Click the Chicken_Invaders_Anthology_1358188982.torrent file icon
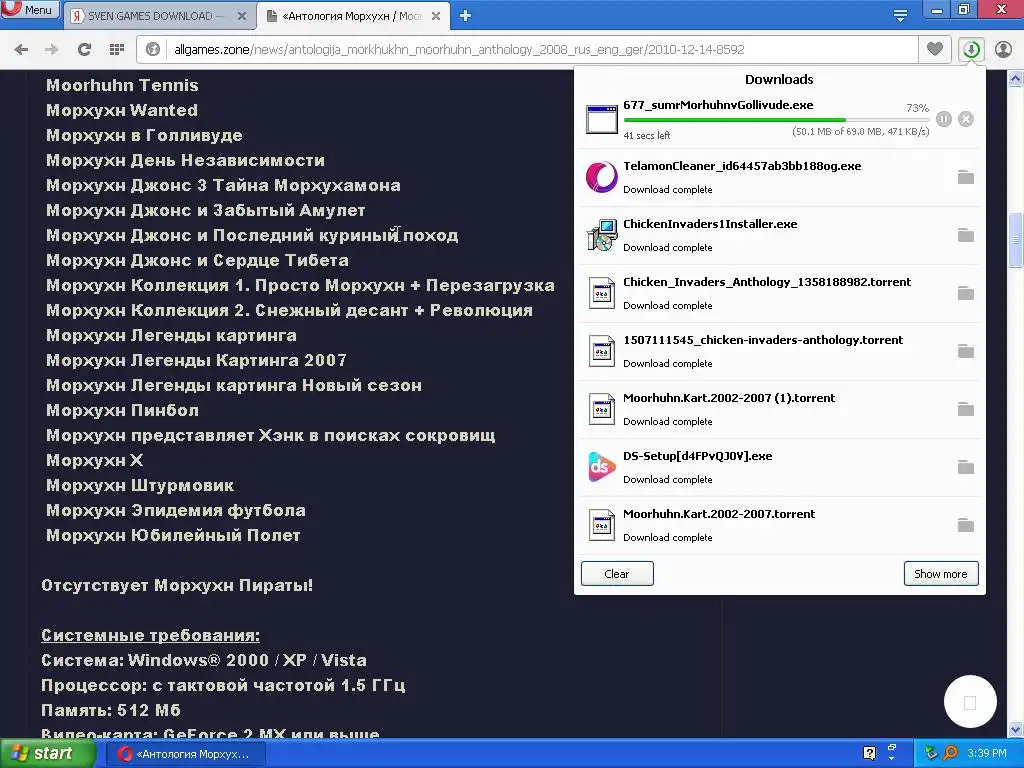 (x=601, y=293)
